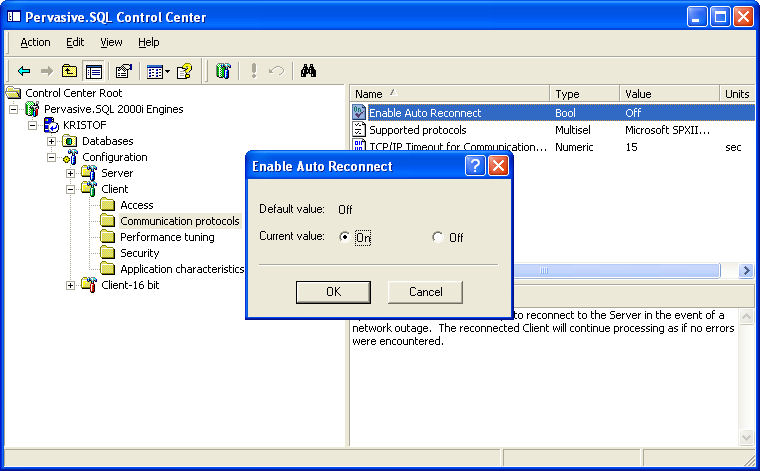This screenshot has width=760, height=471.
Task: Select the Supported protocols row text
Action: [x=418, y=130]
